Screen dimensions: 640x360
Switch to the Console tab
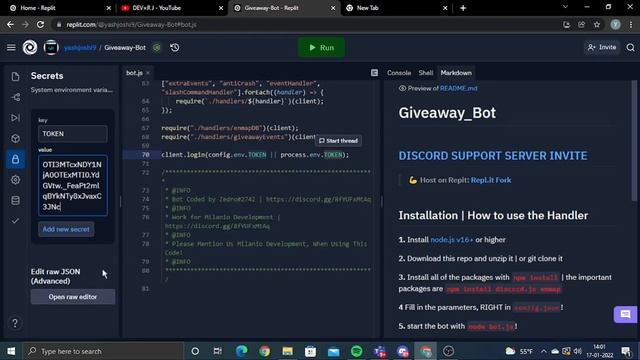[399, 73]
